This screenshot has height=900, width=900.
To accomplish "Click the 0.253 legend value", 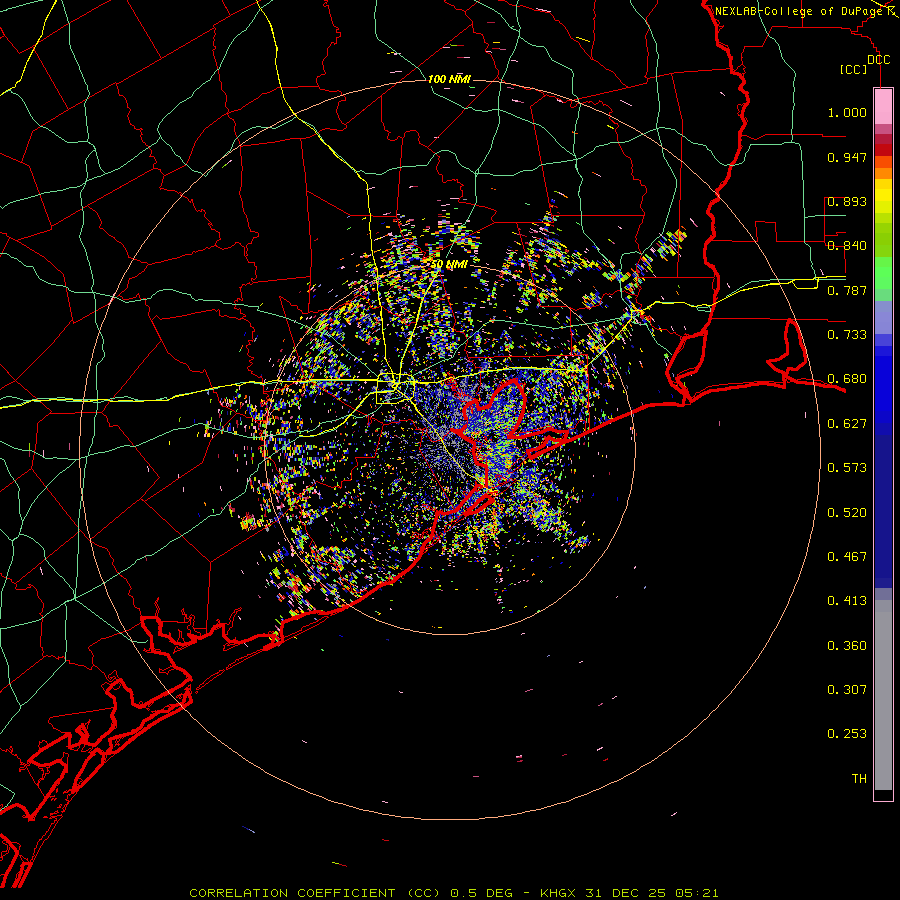I will coord(847,734).
